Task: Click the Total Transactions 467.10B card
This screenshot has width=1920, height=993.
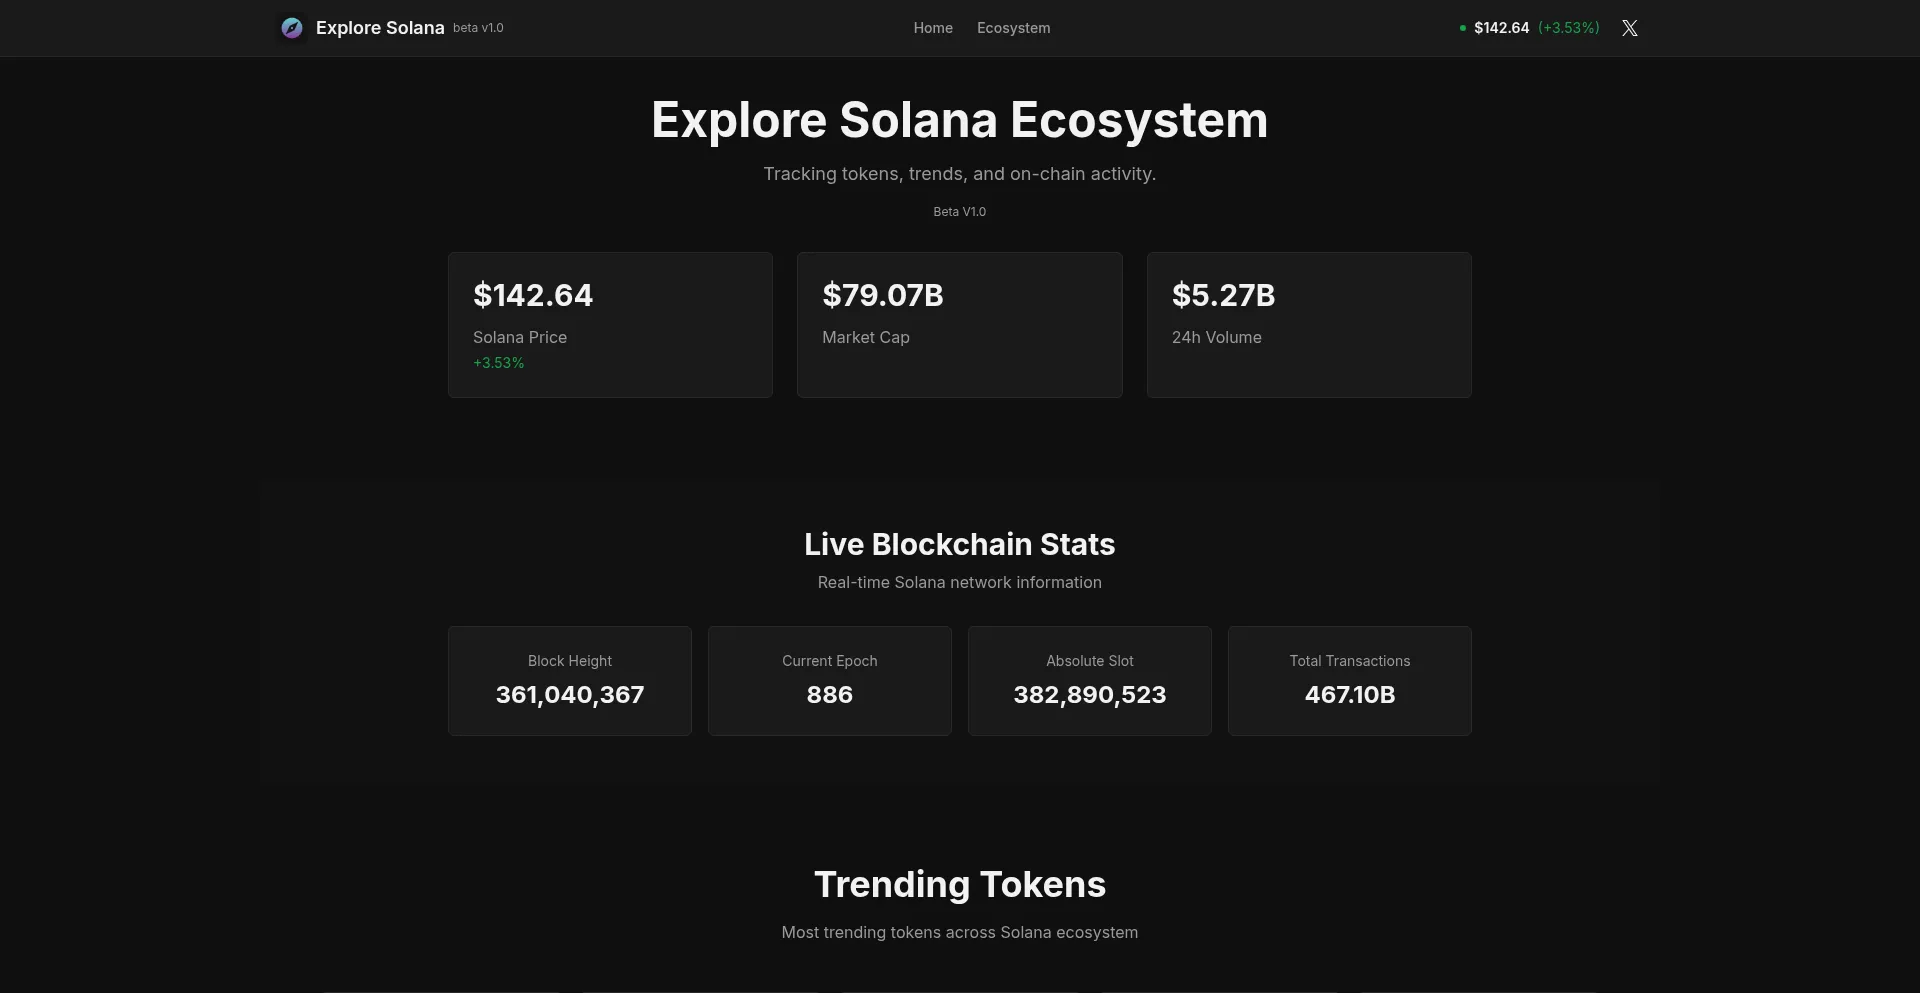Action: point(1350,681)
